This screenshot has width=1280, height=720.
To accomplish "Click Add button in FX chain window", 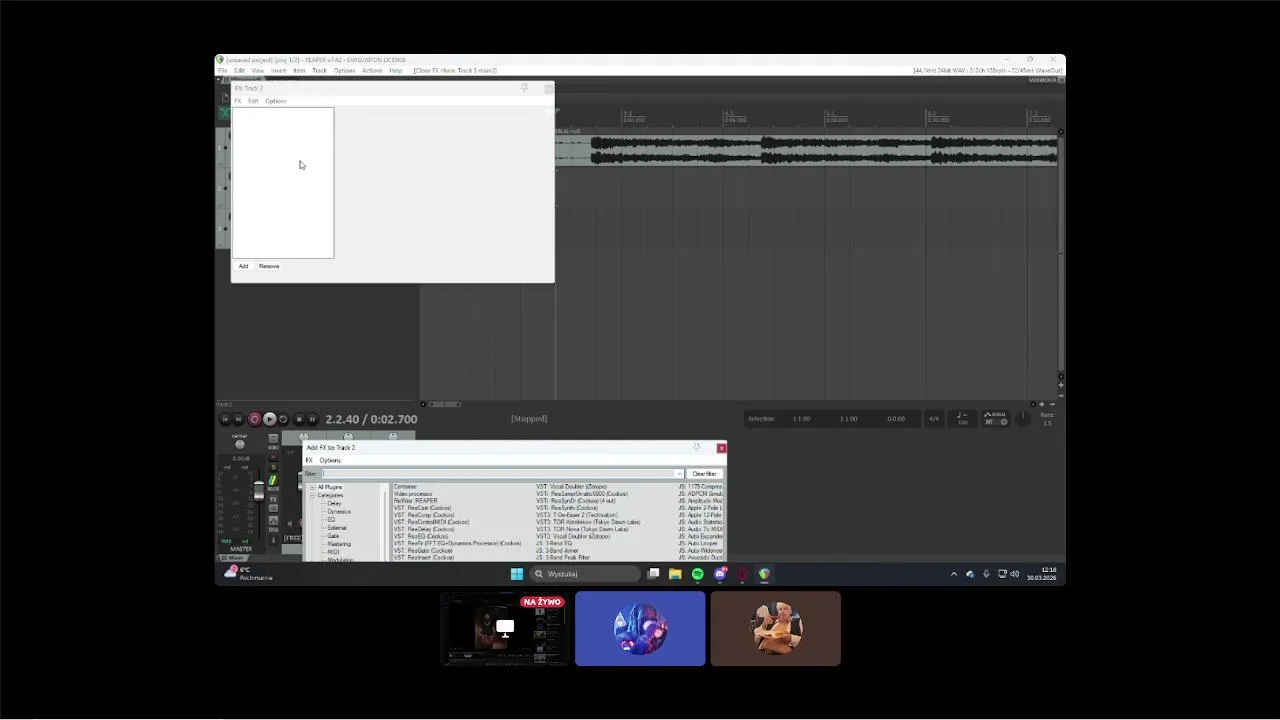I will [243, 266].
